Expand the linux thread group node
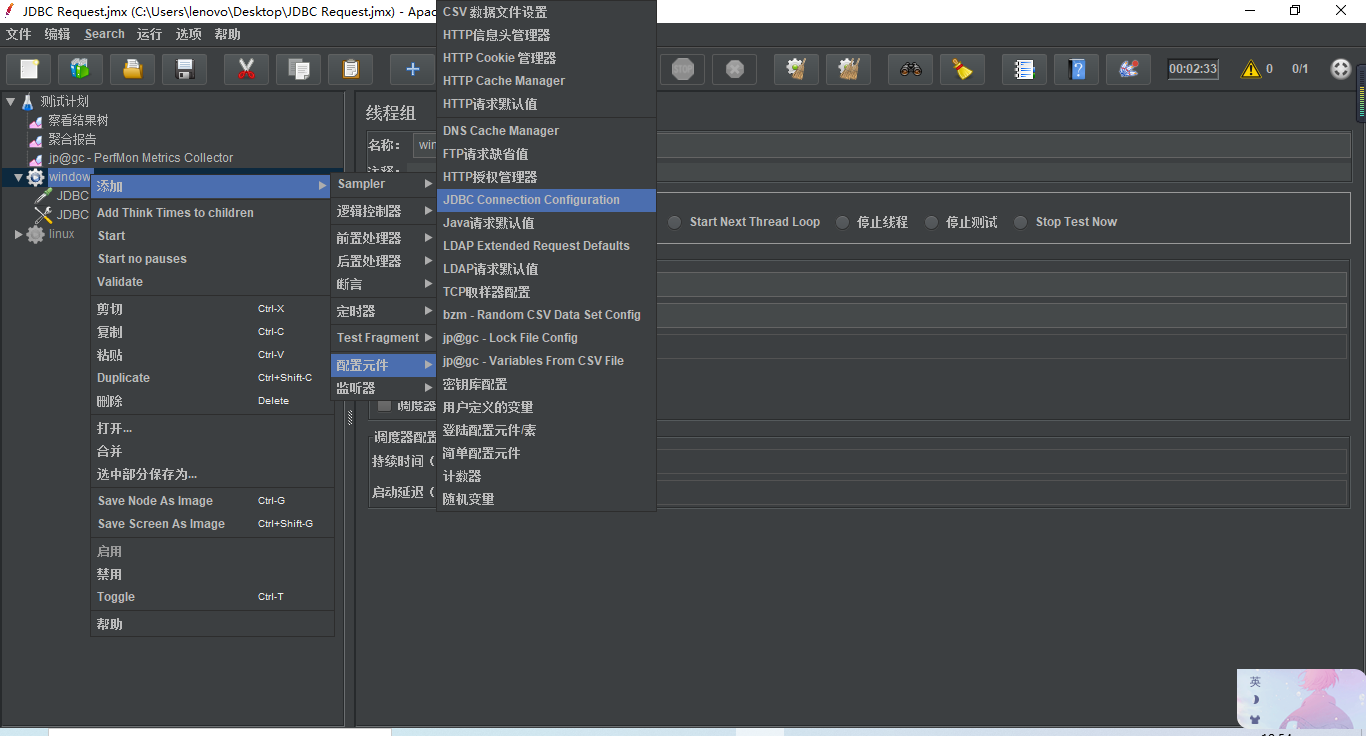This screenshot has height=736, width=1366. [x=18, y=234]
